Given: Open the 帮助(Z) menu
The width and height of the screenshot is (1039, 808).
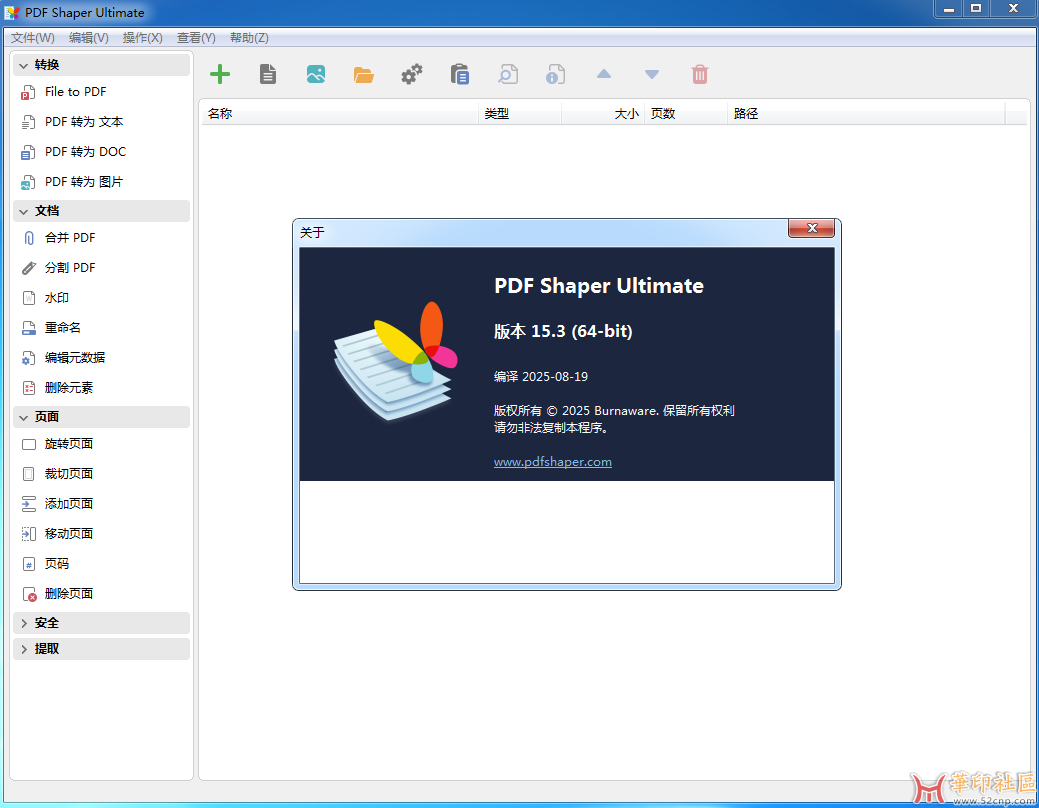Looking at the screenshot, I should 249,38.
